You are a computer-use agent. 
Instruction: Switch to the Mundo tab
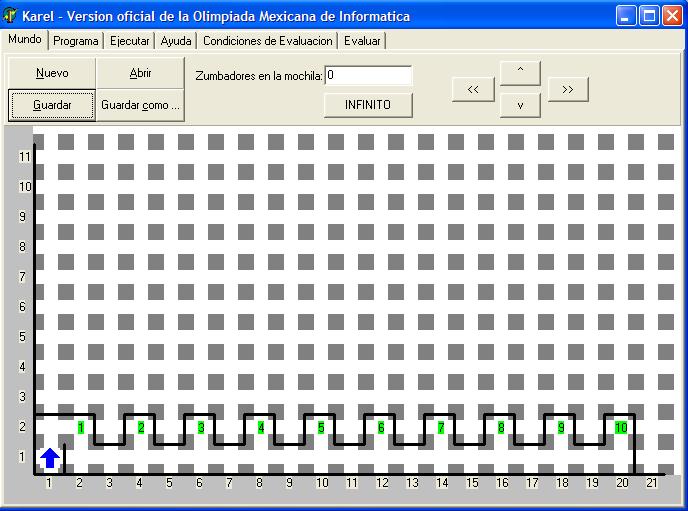(x=25, y=39)
